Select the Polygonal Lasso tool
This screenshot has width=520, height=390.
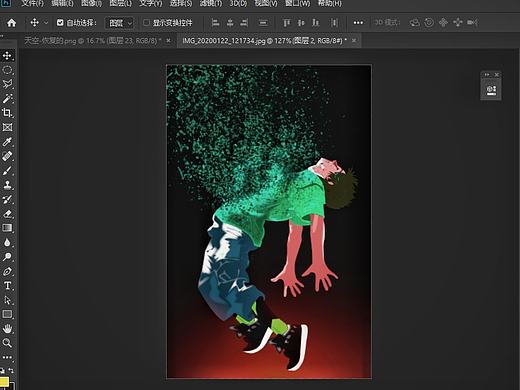(x=7, y=84)
